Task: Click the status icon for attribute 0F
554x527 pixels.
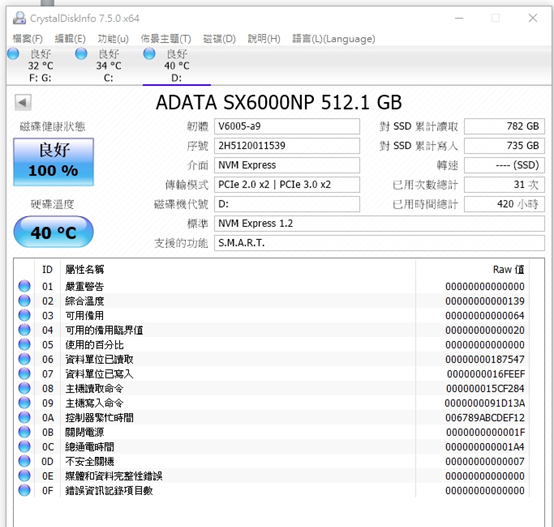Action: pos(24,490)
